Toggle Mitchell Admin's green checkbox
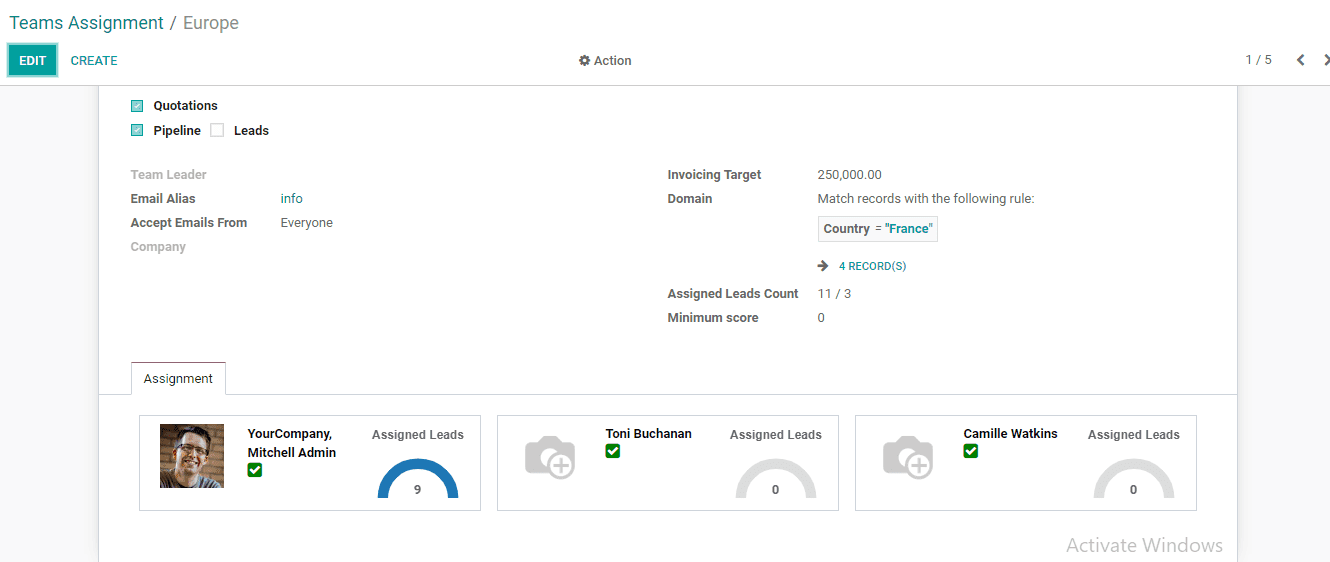Viewport: 1330px width, 562px height. click(x=255, y=470)
